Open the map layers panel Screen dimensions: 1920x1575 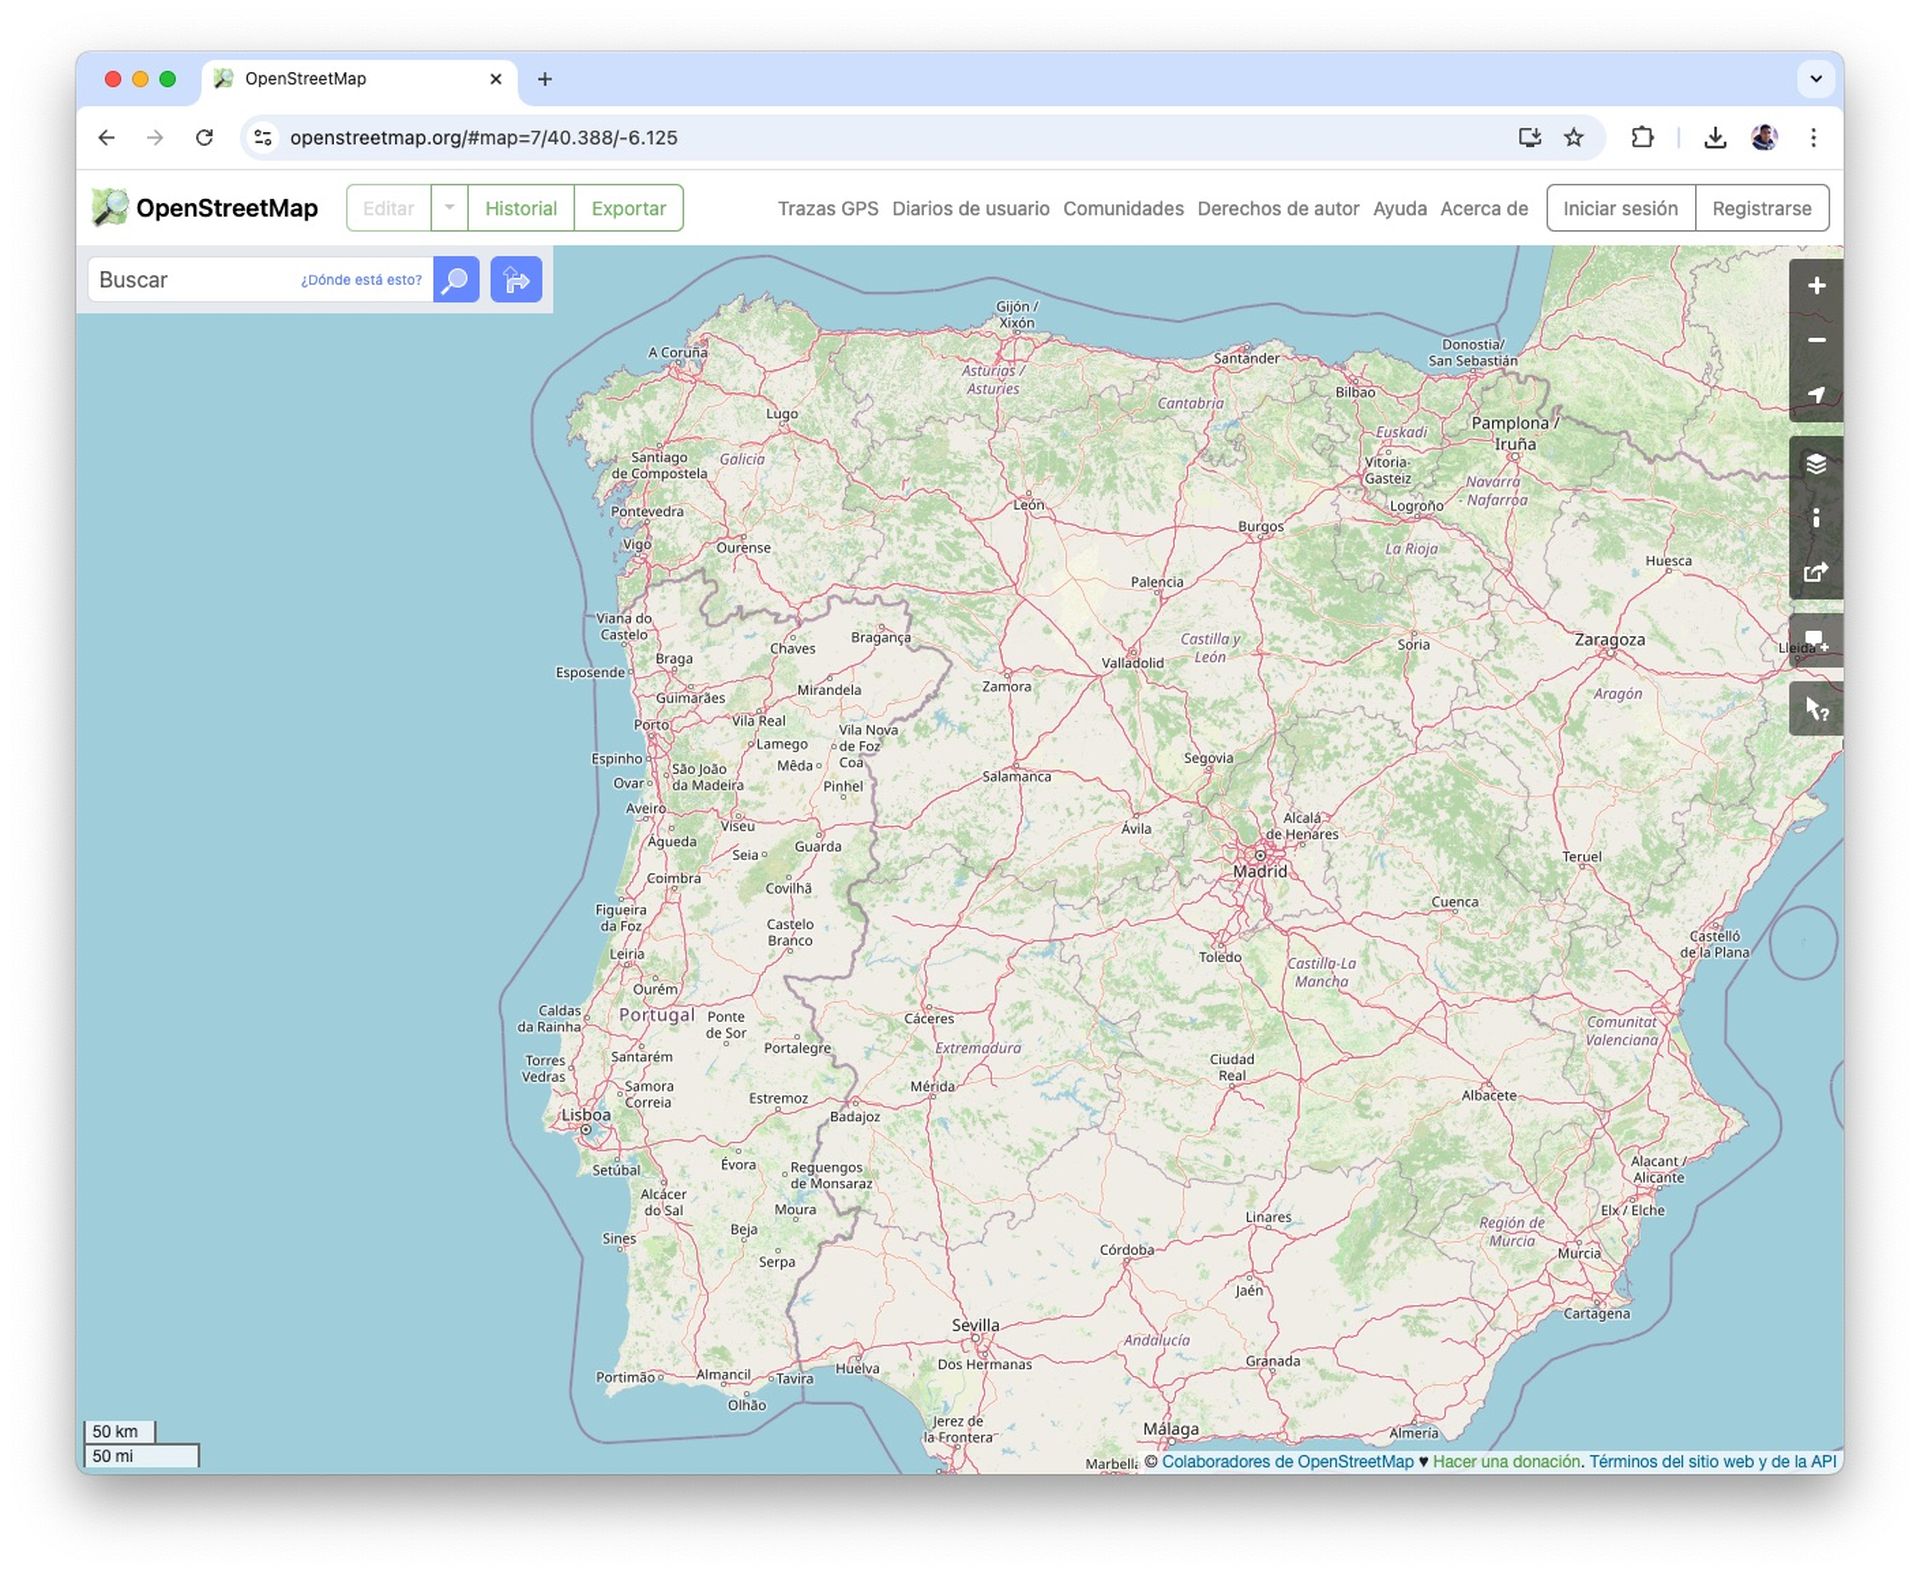(1817, 463)
